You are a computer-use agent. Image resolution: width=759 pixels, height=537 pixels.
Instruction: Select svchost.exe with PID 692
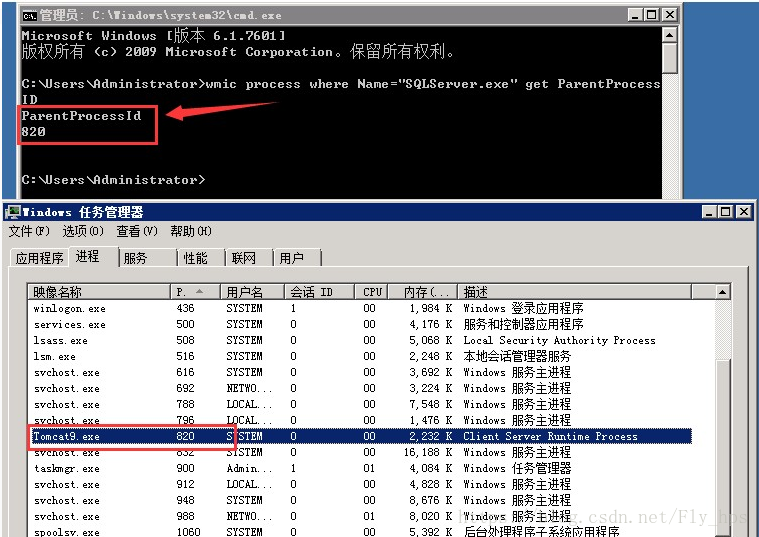coord(360,388)
